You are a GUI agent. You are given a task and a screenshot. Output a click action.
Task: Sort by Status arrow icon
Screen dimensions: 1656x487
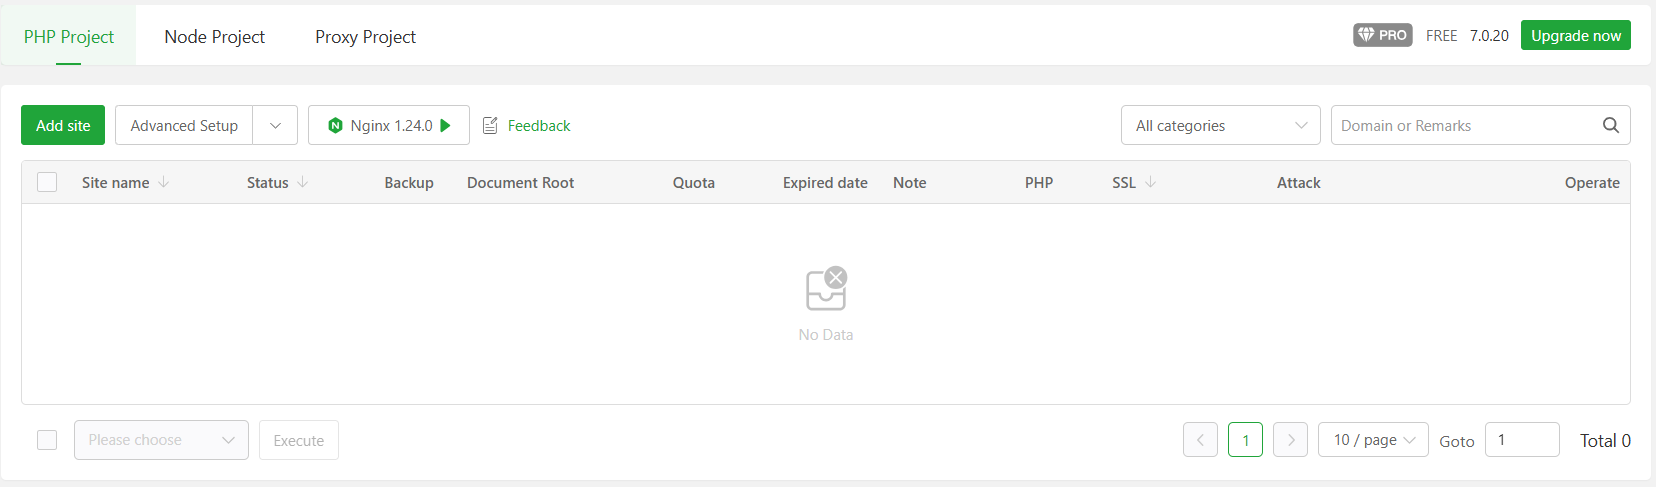303,182
